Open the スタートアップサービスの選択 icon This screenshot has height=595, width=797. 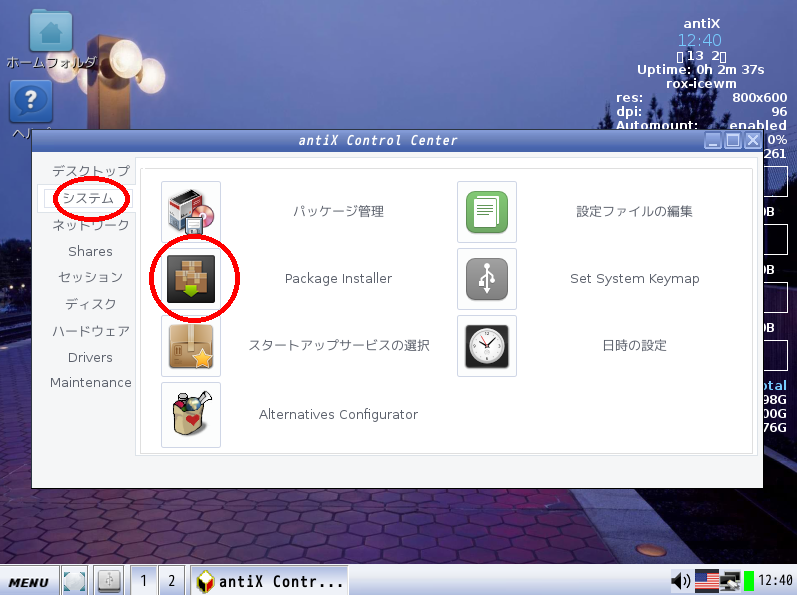click(191, 346)
